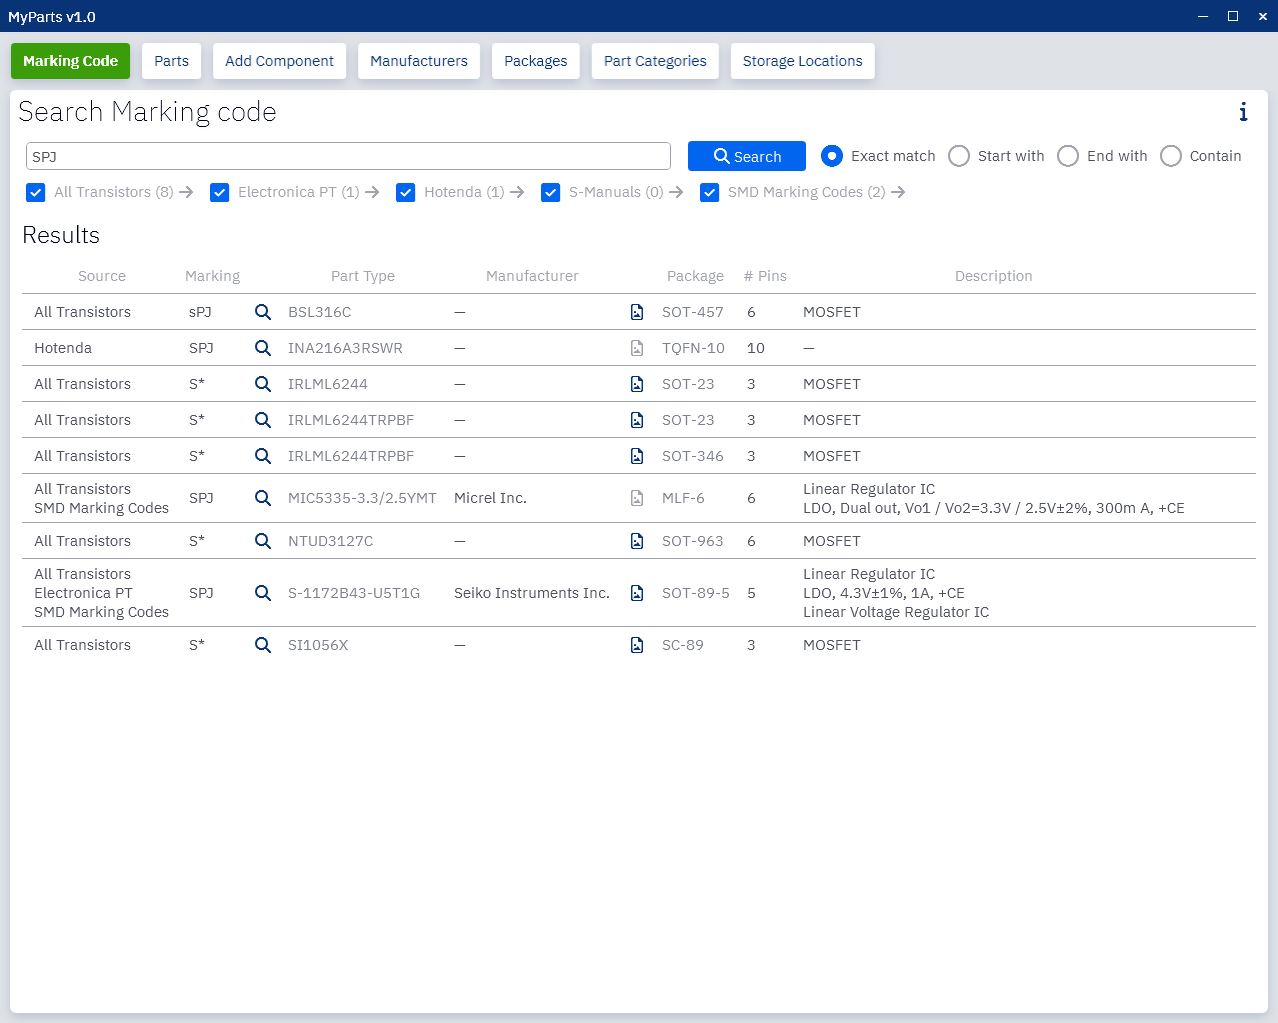The image size is (1278, 1023).
Task: Click the blue Search button
Action: pos(747,156)
